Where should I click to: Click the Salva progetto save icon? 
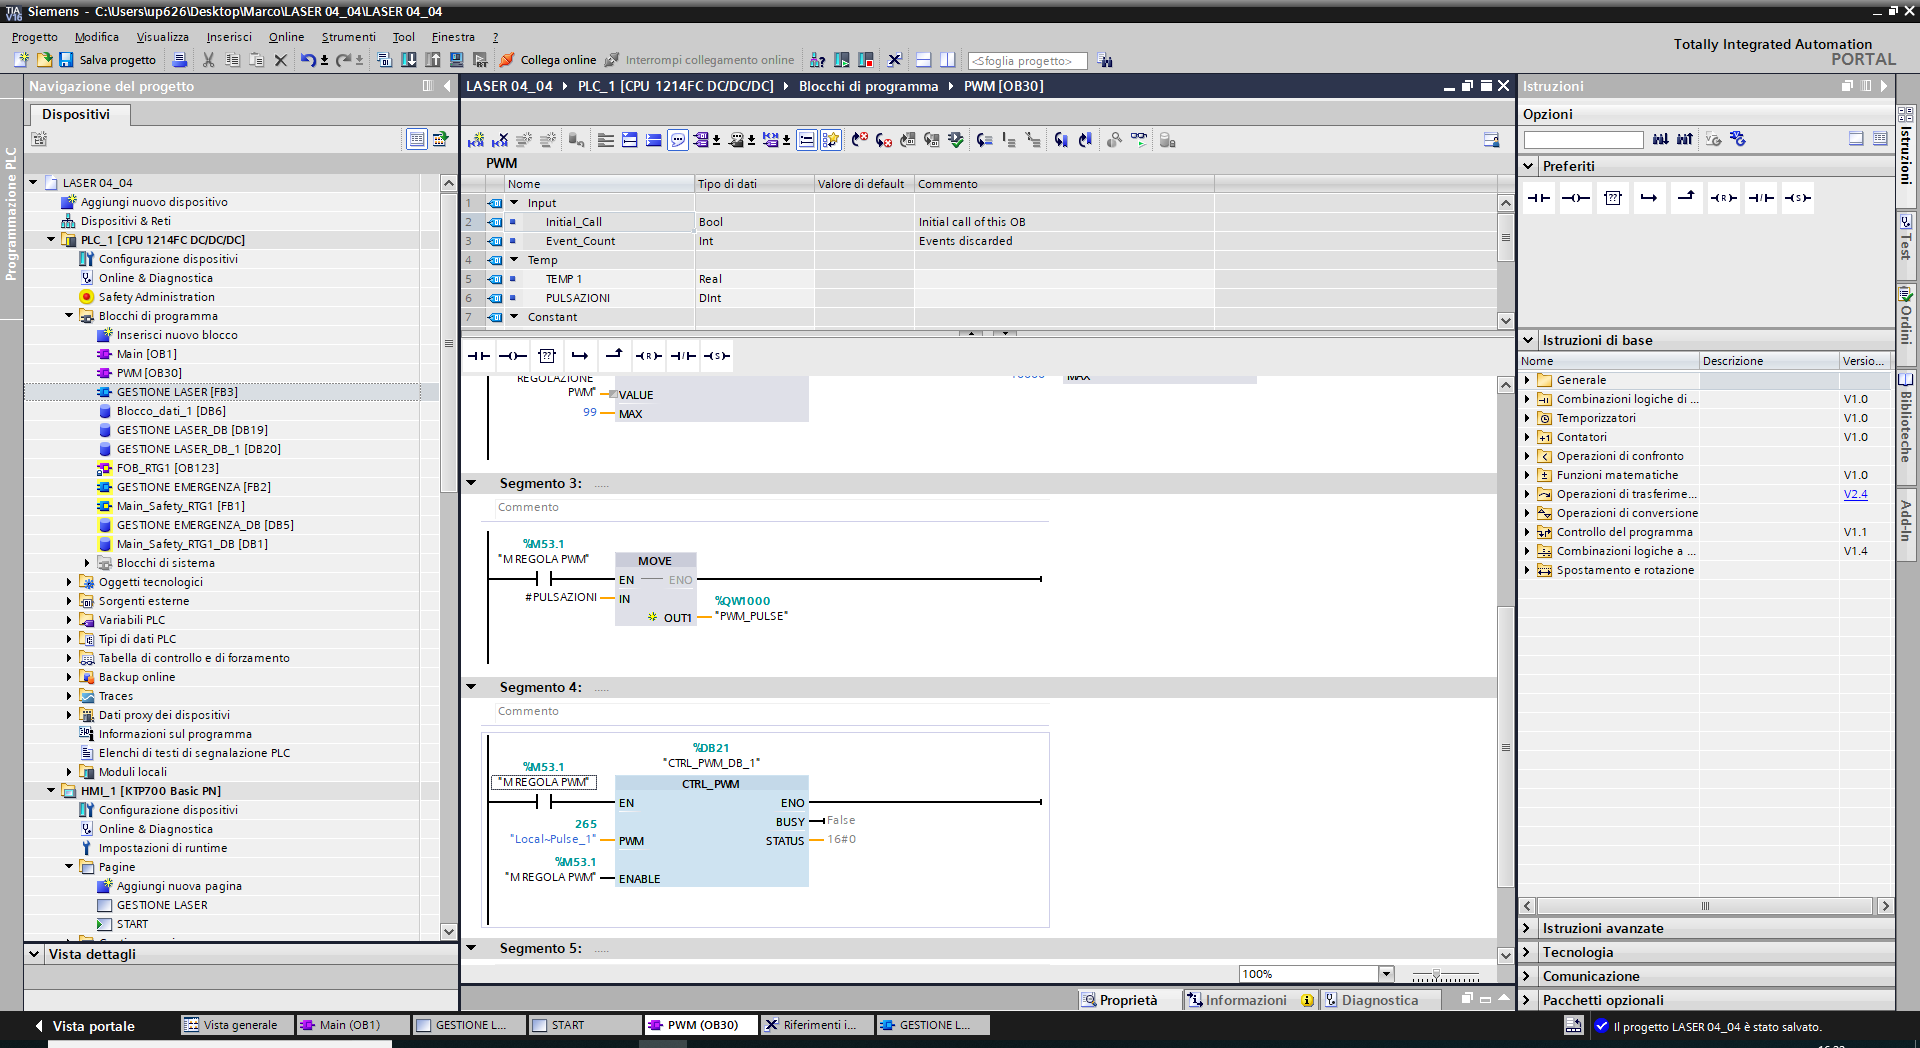[66, 60]
